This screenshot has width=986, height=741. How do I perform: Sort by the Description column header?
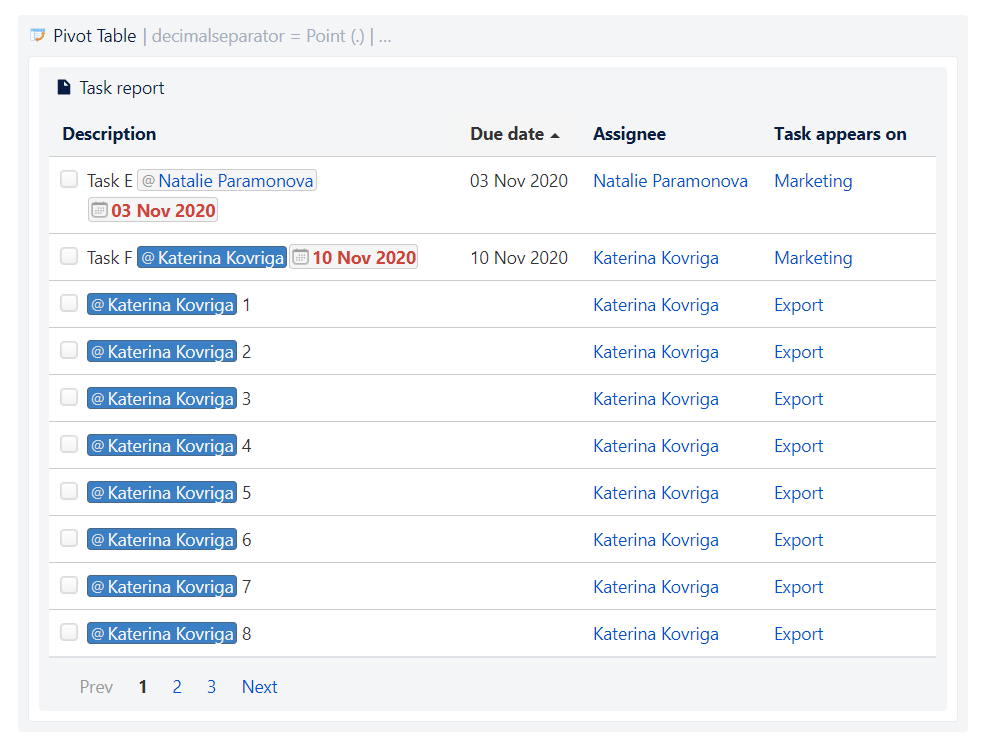coord(109,134)
